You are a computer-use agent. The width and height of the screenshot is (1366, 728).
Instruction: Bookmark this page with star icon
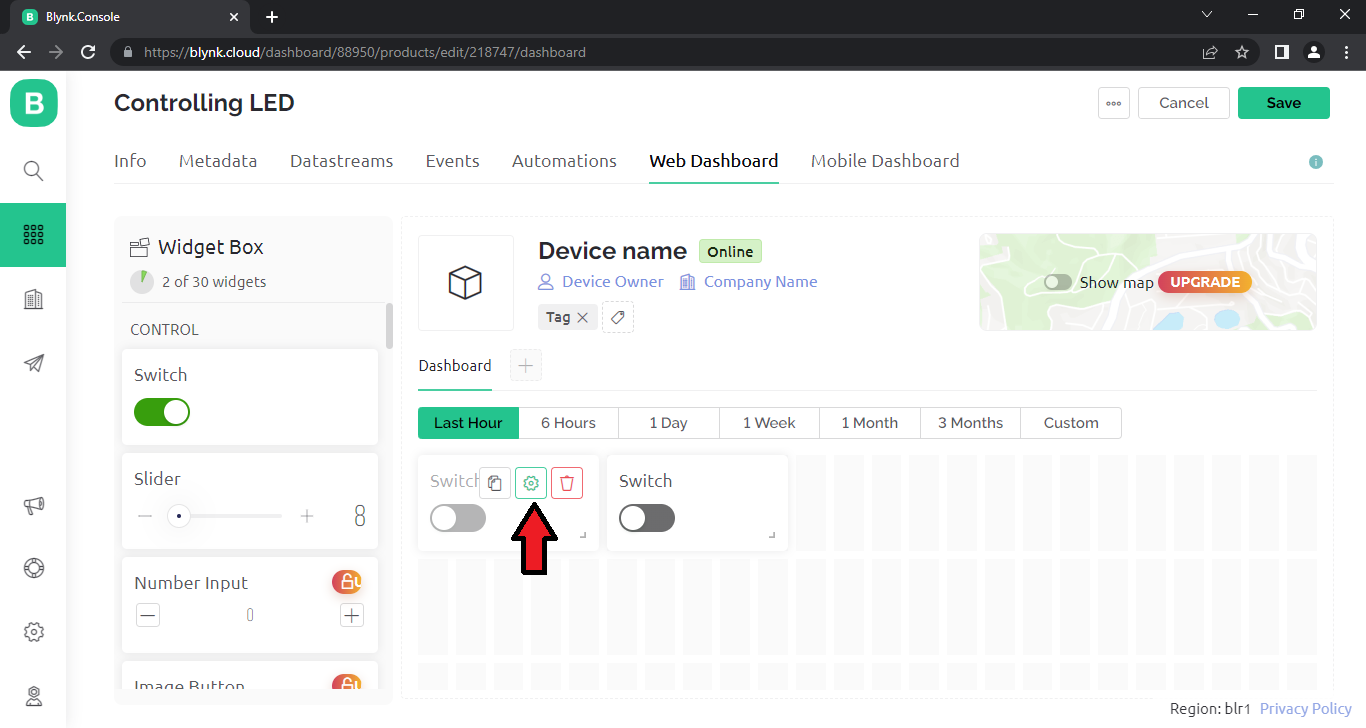[1242, 52]
